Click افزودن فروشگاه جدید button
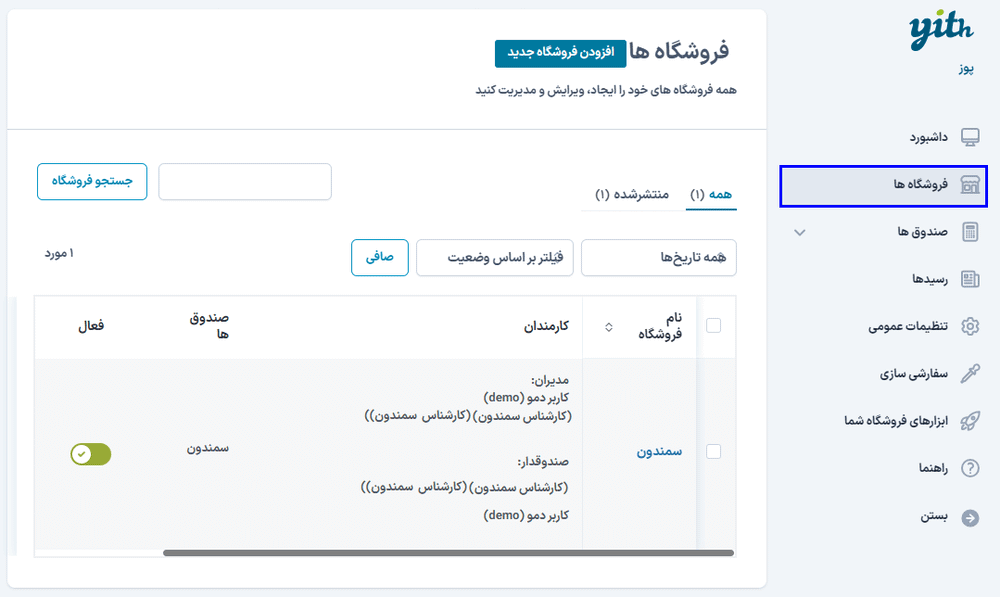The image size is (1000, 597). (x=561, y=53)
